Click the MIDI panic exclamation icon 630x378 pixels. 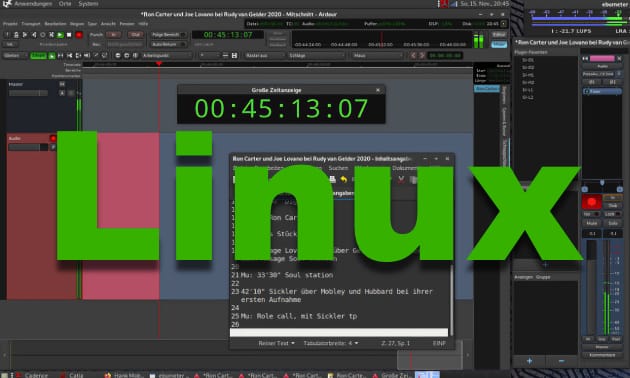click(x=7, y=35)
